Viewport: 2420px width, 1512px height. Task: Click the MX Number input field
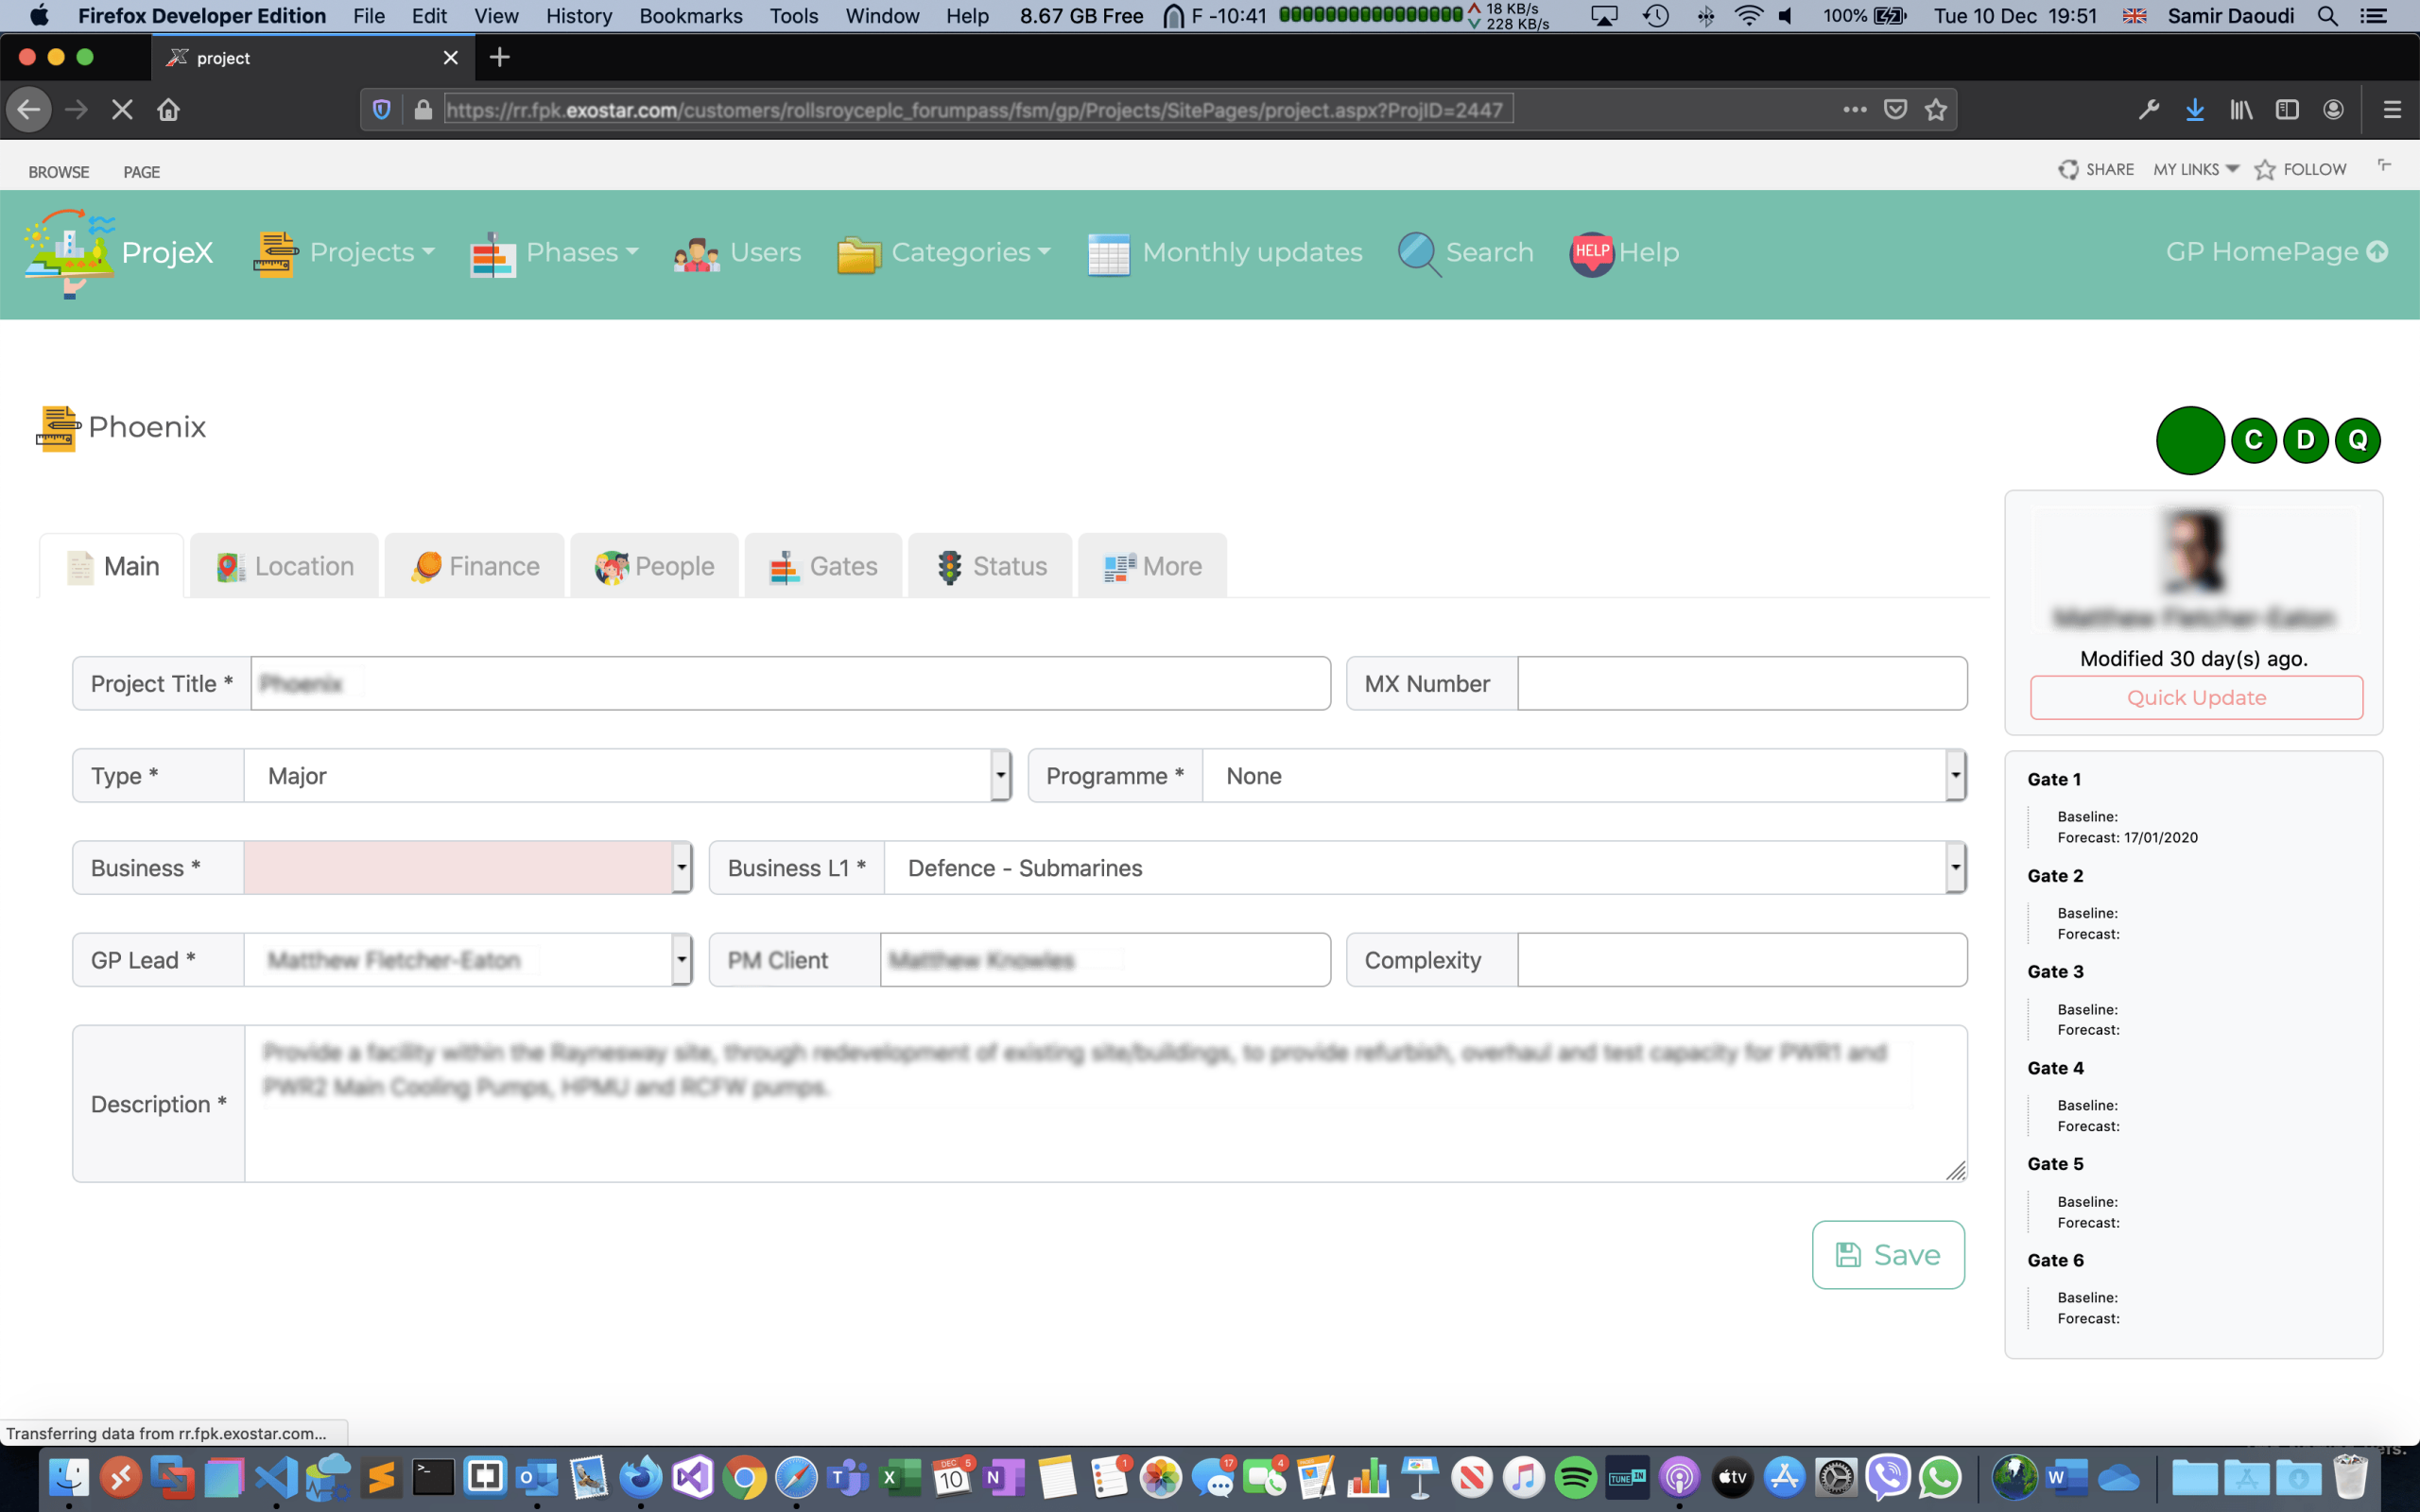[x=1742, y=684]
